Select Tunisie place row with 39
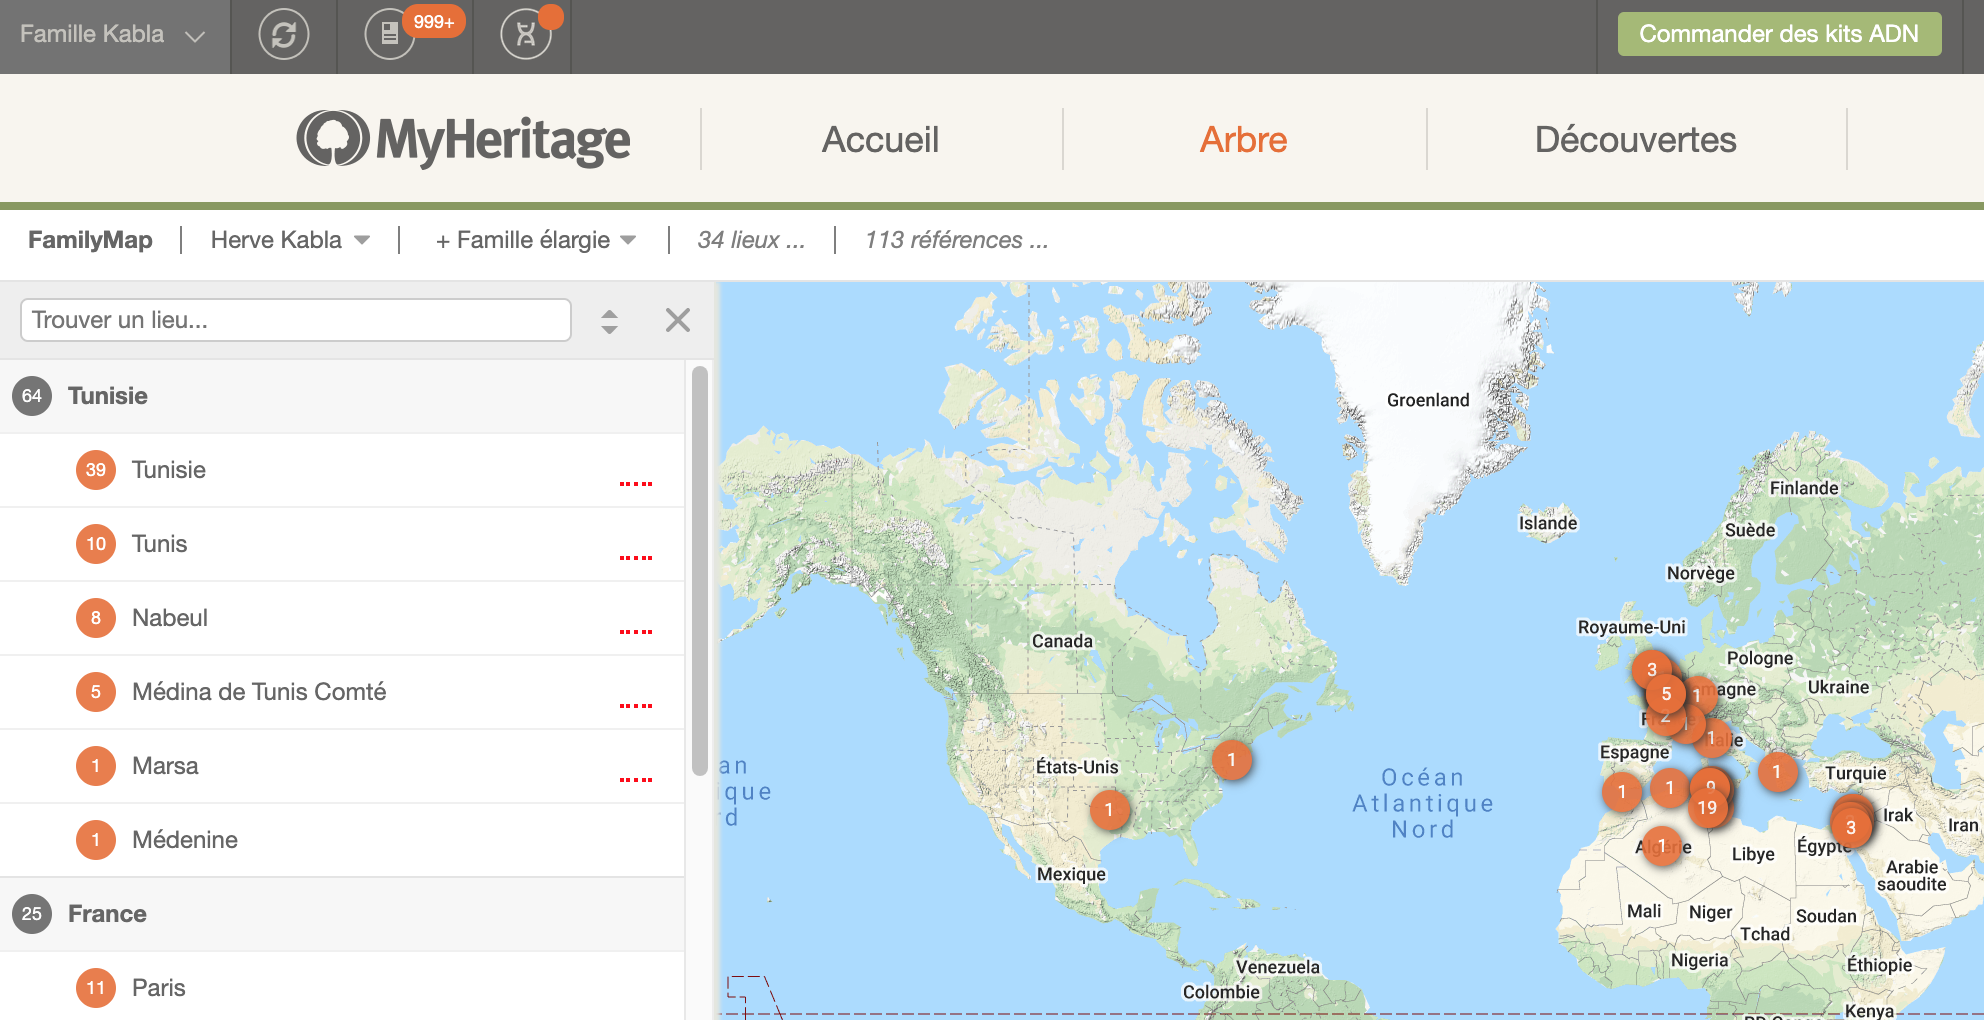Screen dimensions: 1984x1020 [342, 470]
